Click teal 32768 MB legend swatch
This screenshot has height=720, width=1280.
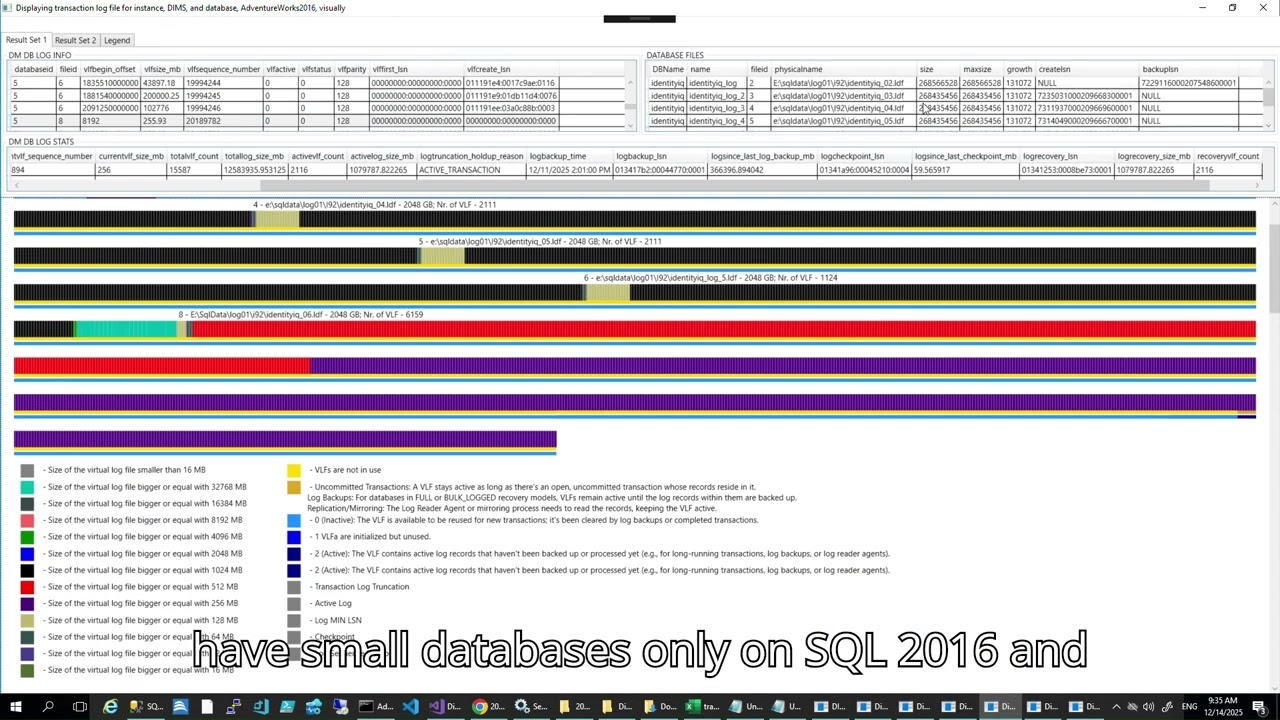point(27,487)
